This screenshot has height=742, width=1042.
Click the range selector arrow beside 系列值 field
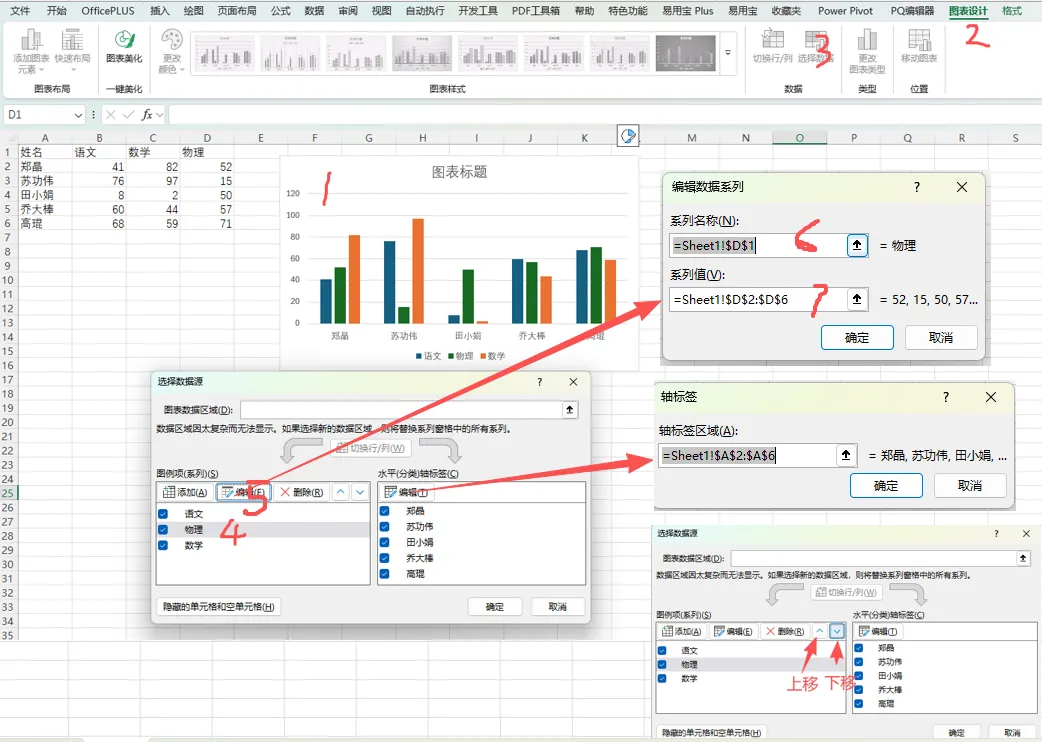tap(857, 300)
